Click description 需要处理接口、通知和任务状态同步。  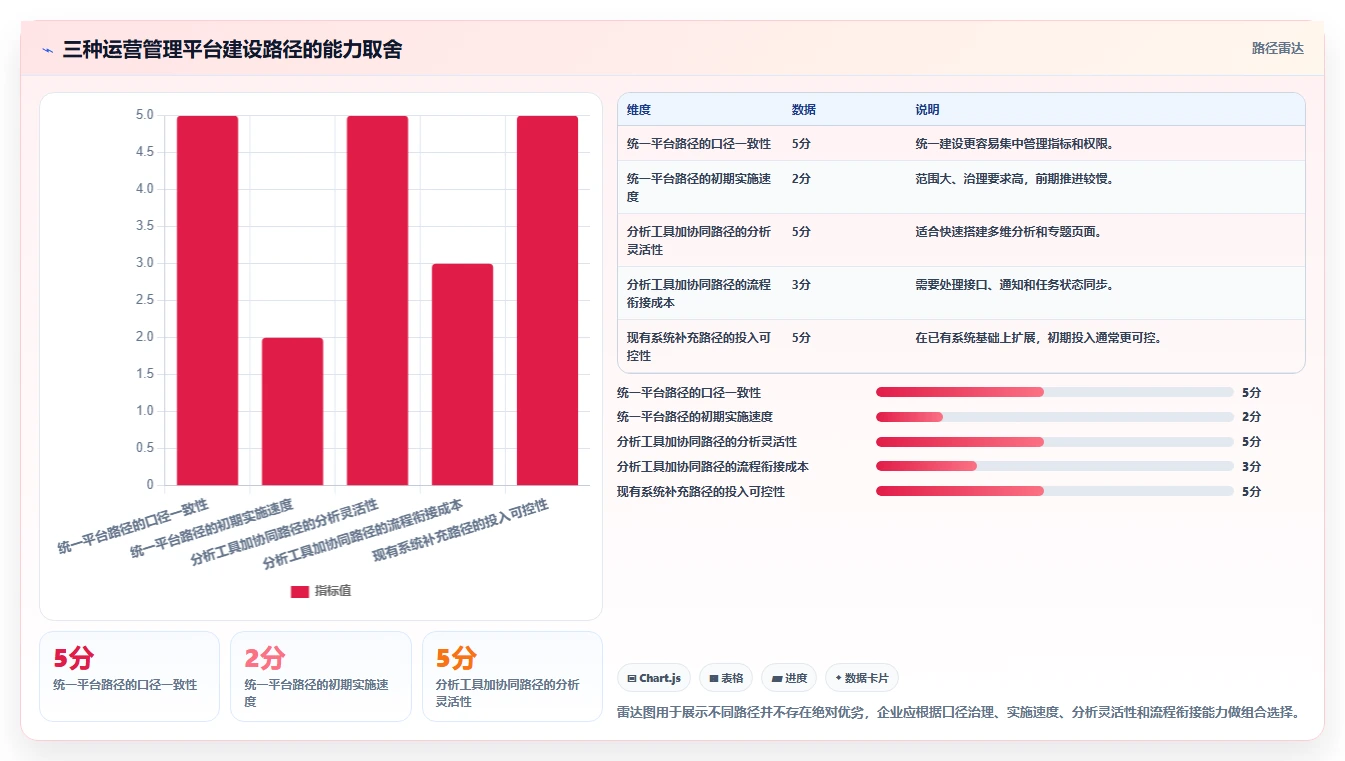[x=1014, y=285]
